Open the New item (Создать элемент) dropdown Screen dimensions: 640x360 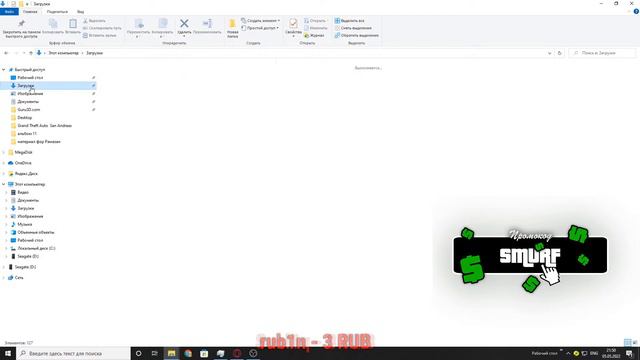260,21
